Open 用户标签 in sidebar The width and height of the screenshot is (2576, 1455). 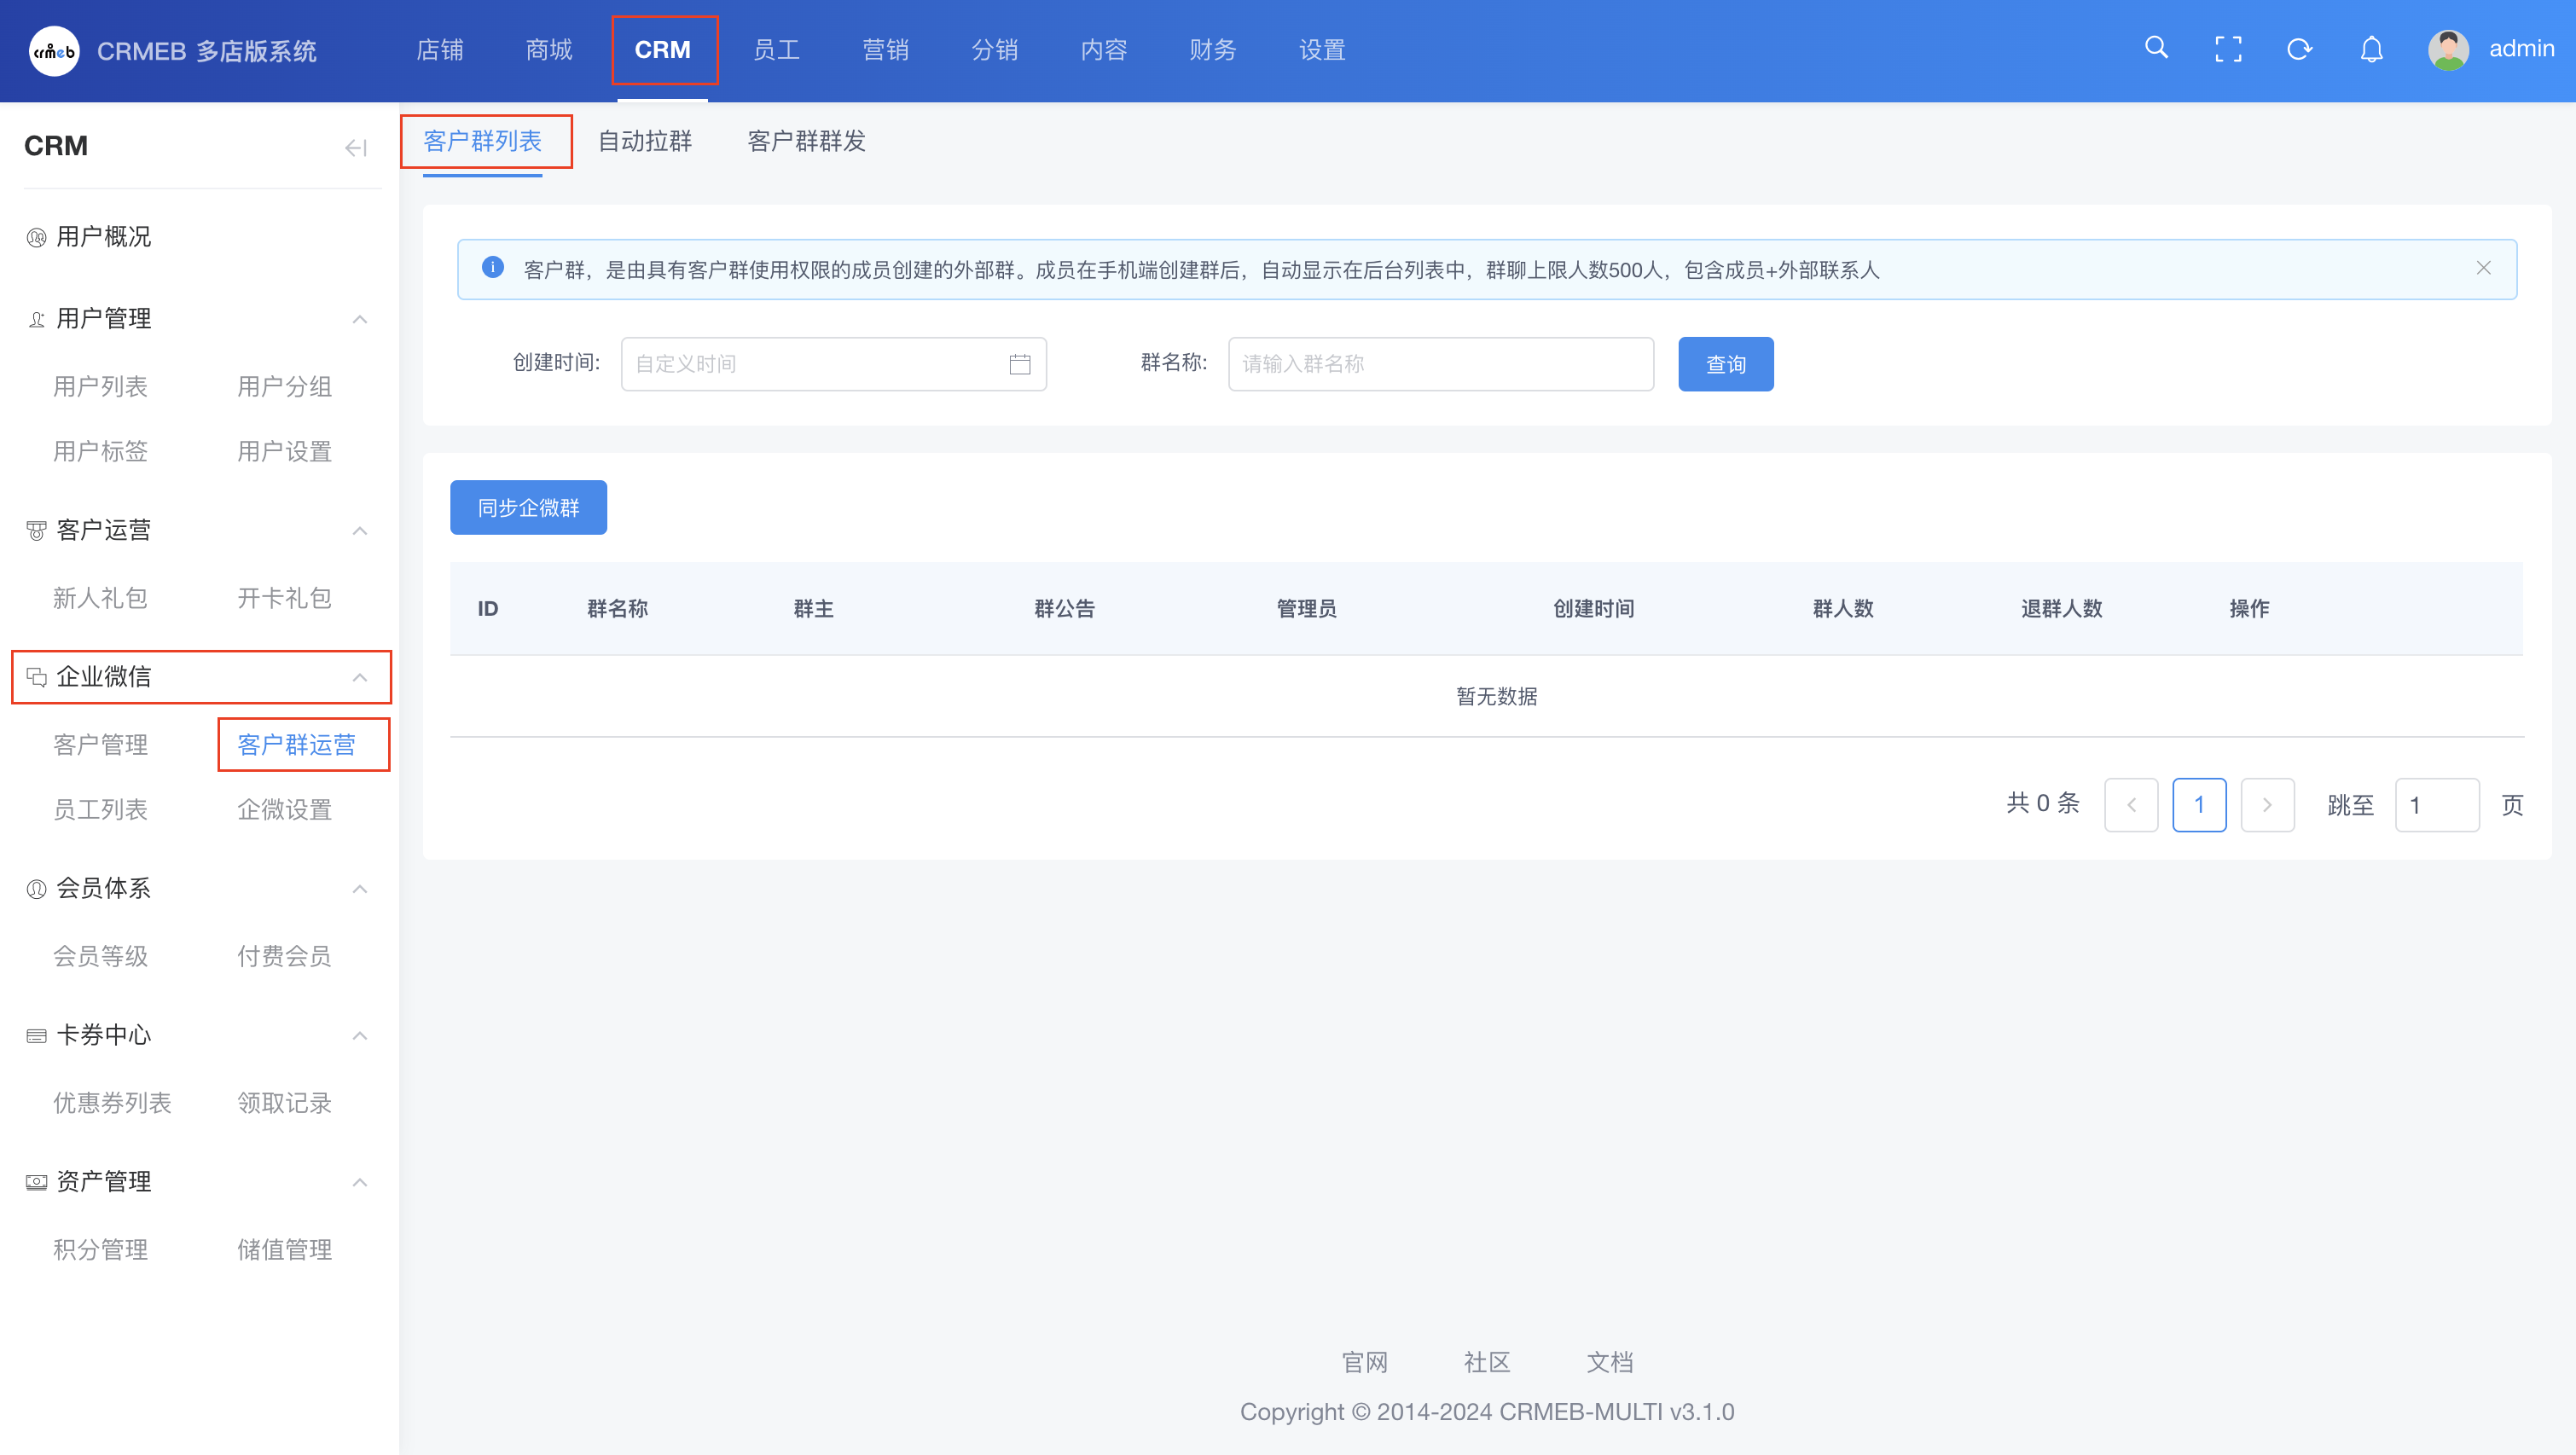[100, 452]
